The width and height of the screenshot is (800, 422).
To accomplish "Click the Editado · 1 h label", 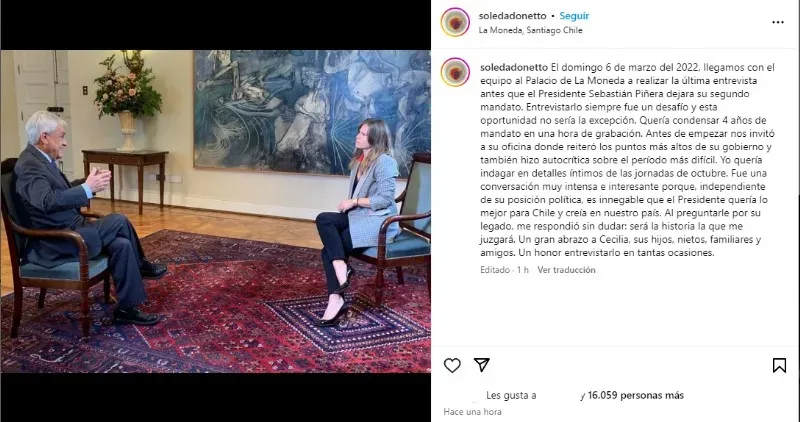I will (504, 270).
